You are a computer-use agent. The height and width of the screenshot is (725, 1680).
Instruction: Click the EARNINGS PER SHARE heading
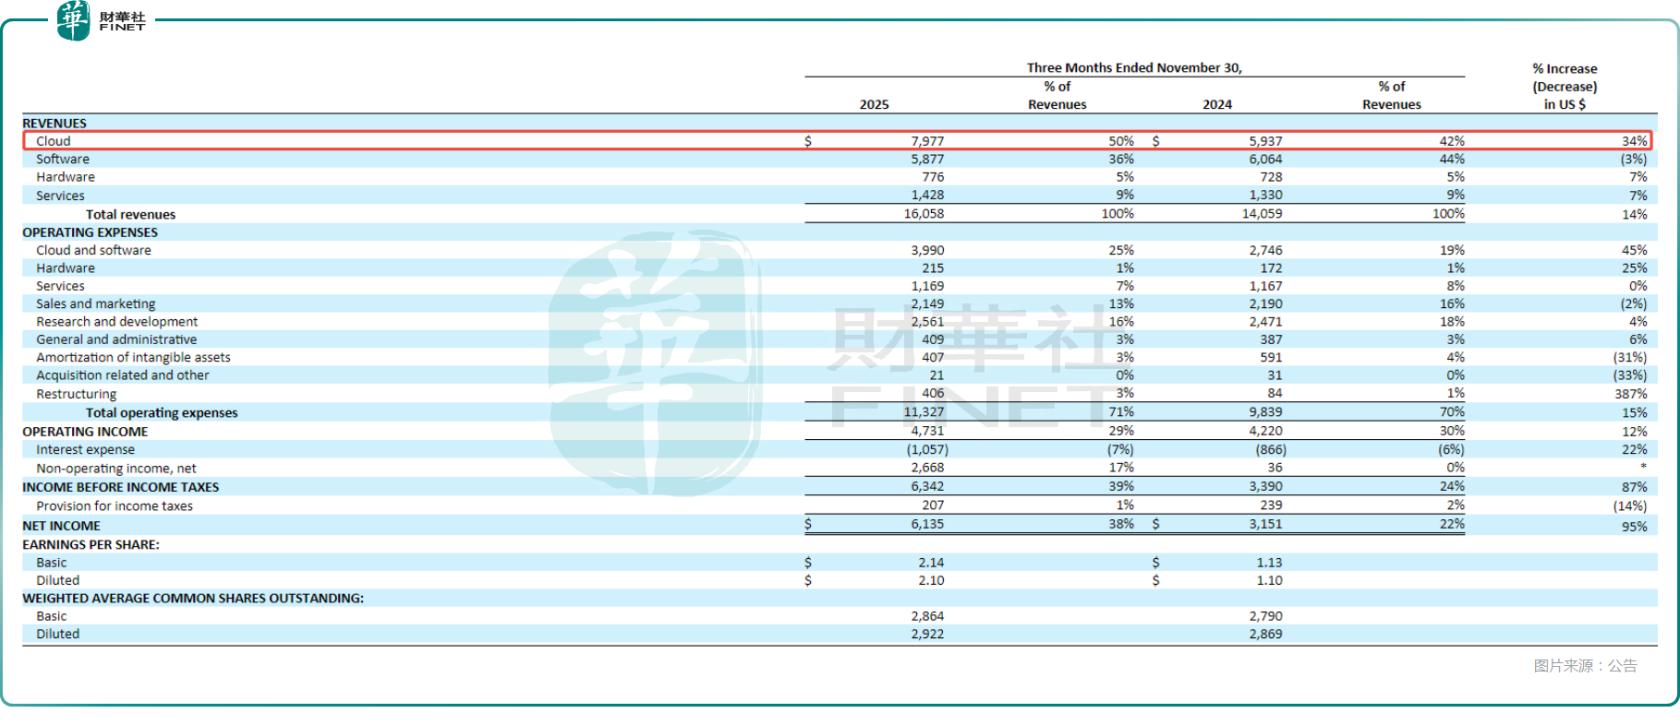(91, 545)
